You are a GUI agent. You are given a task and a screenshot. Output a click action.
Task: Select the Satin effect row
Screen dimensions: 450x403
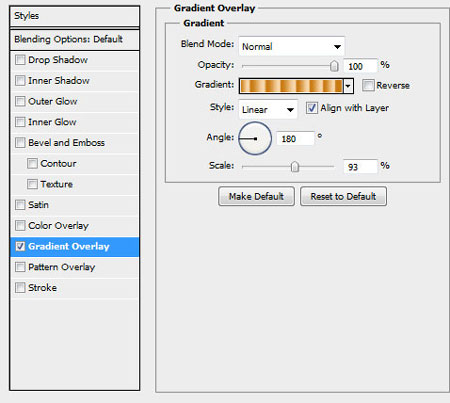click(x=75, y=205)
